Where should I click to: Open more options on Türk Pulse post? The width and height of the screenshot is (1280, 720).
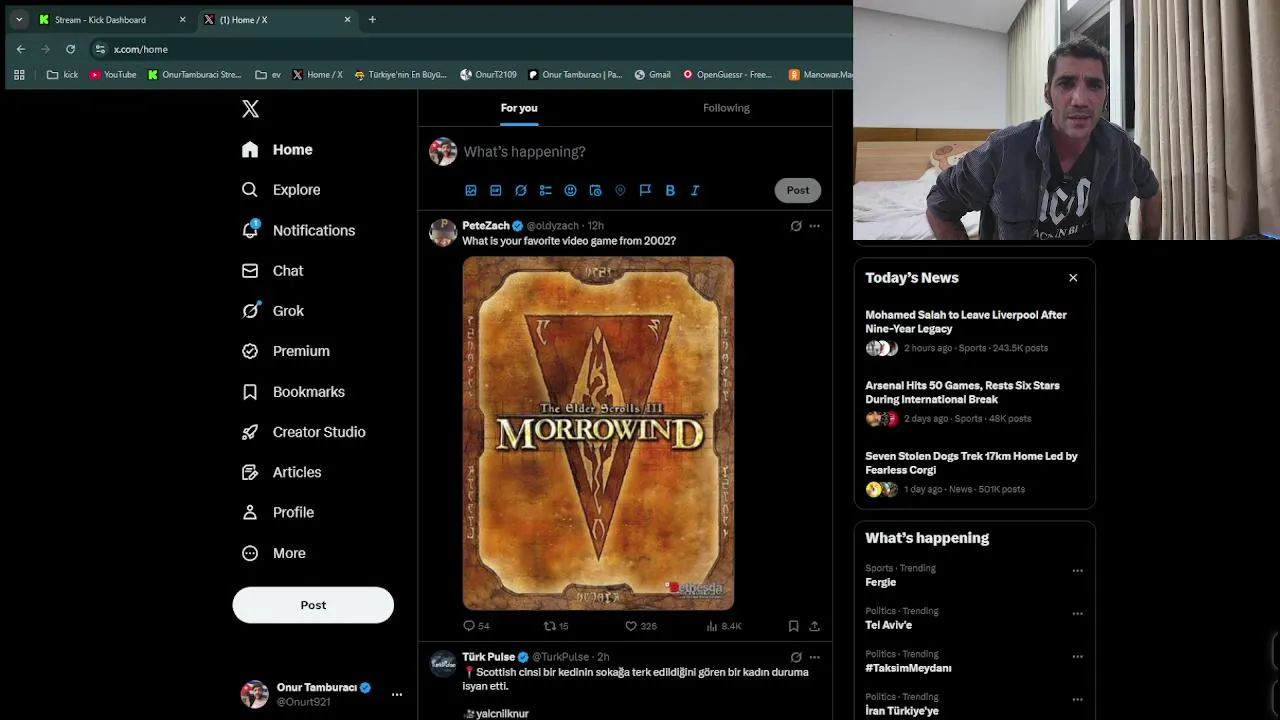[x=814, y=657]
